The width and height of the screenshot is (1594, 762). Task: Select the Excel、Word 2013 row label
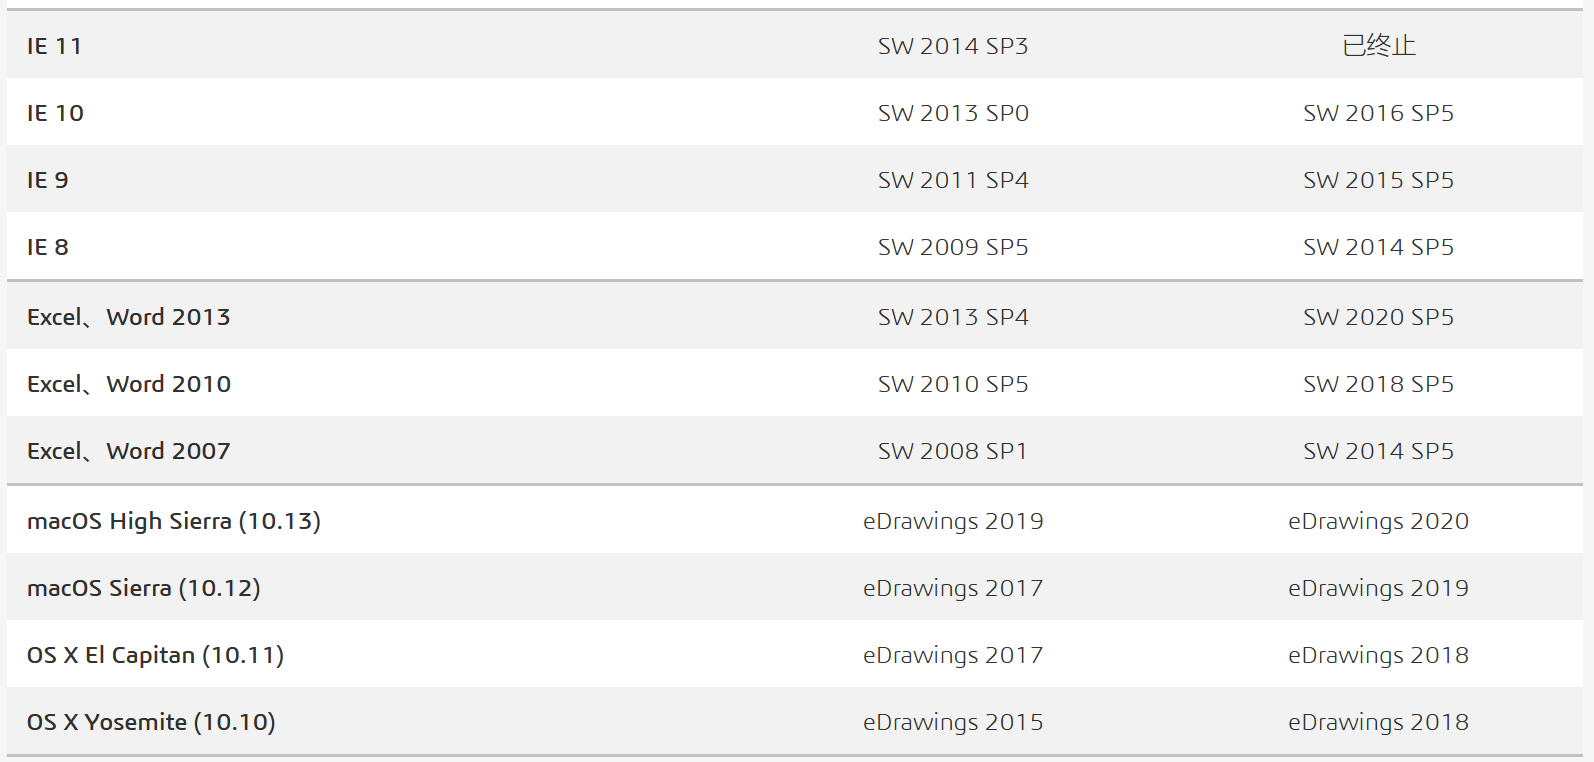[129, 317]
